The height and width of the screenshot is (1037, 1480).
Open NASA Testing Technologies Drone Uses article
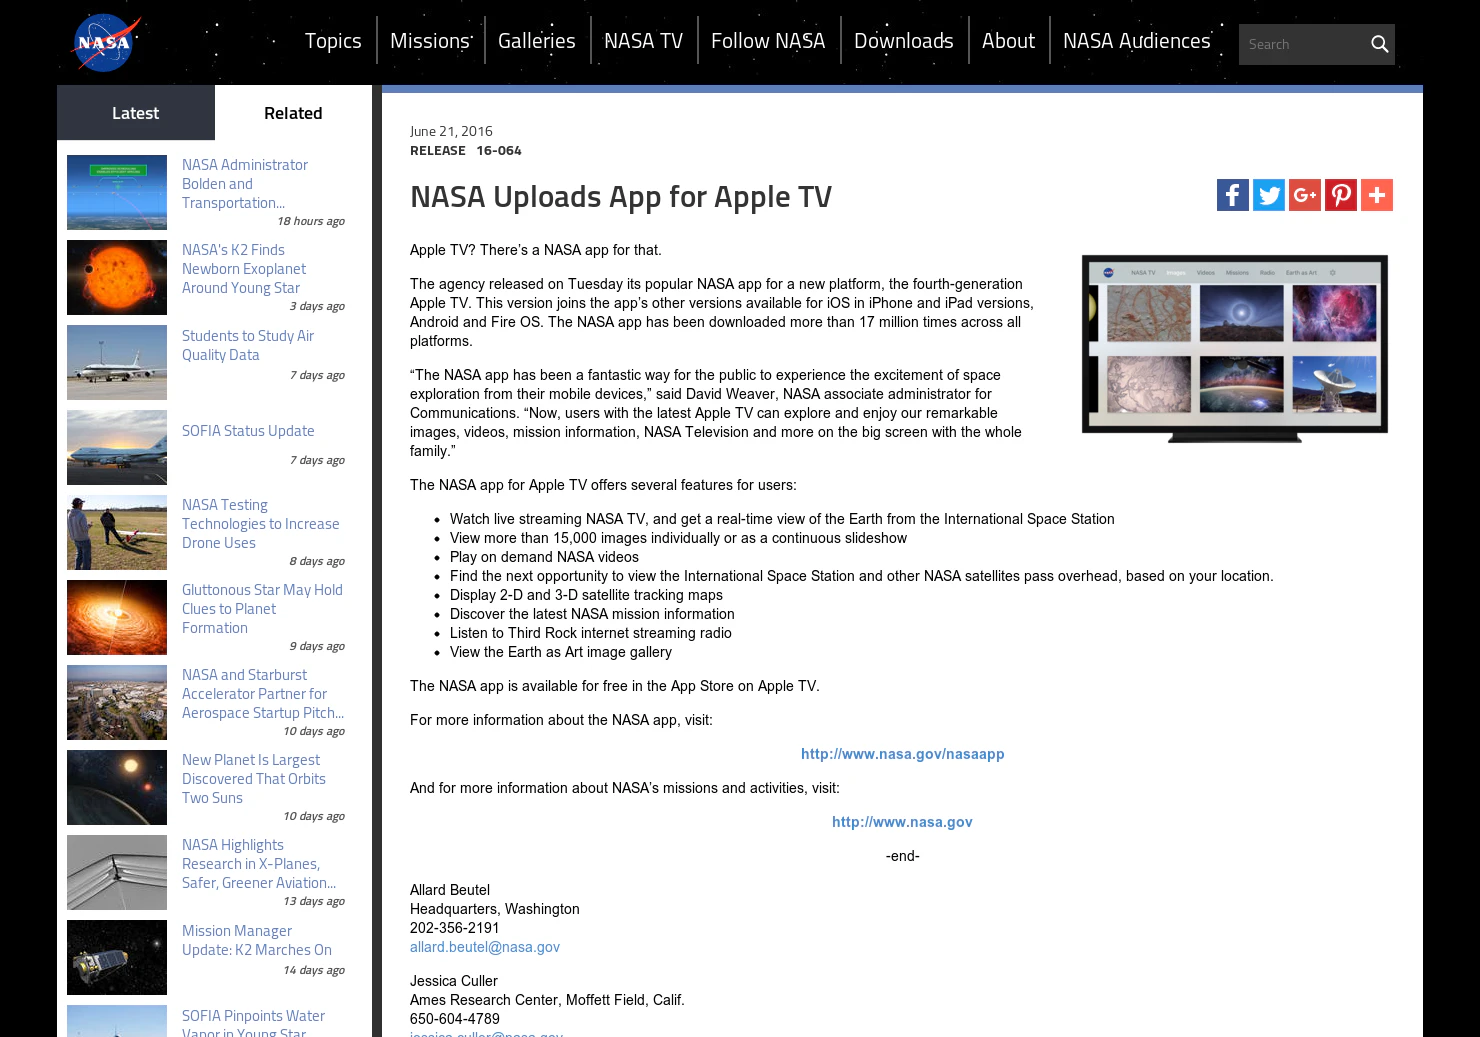tap(261, 524)
